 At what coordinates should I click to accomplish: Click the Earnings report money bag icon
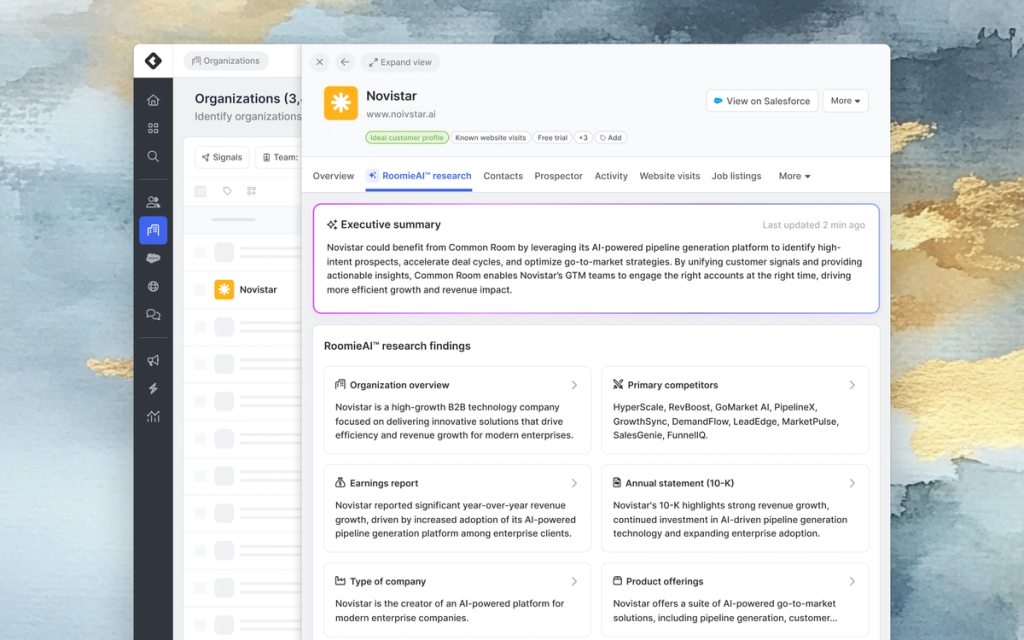340,483
